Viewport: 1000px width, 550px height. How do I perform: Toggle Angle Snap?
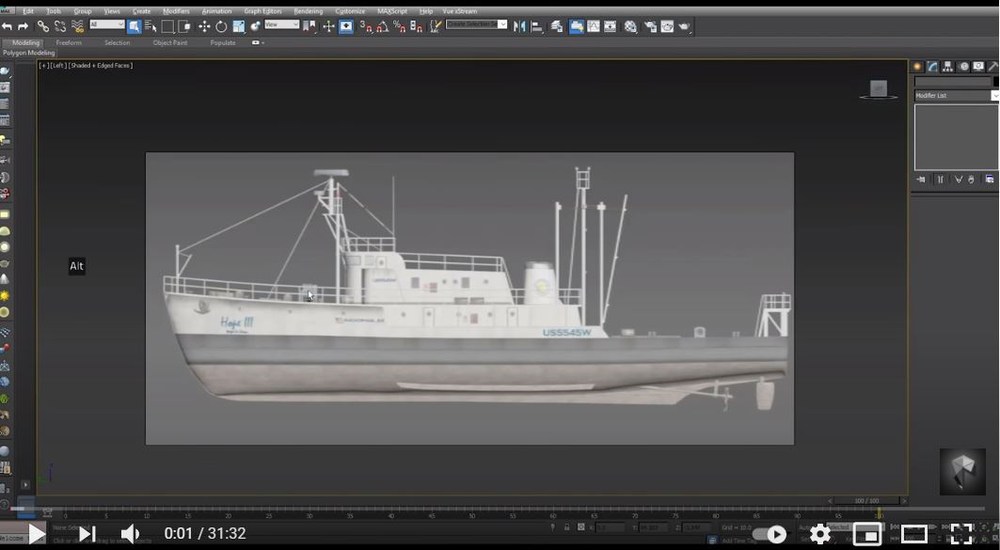(x=383, y=26)
